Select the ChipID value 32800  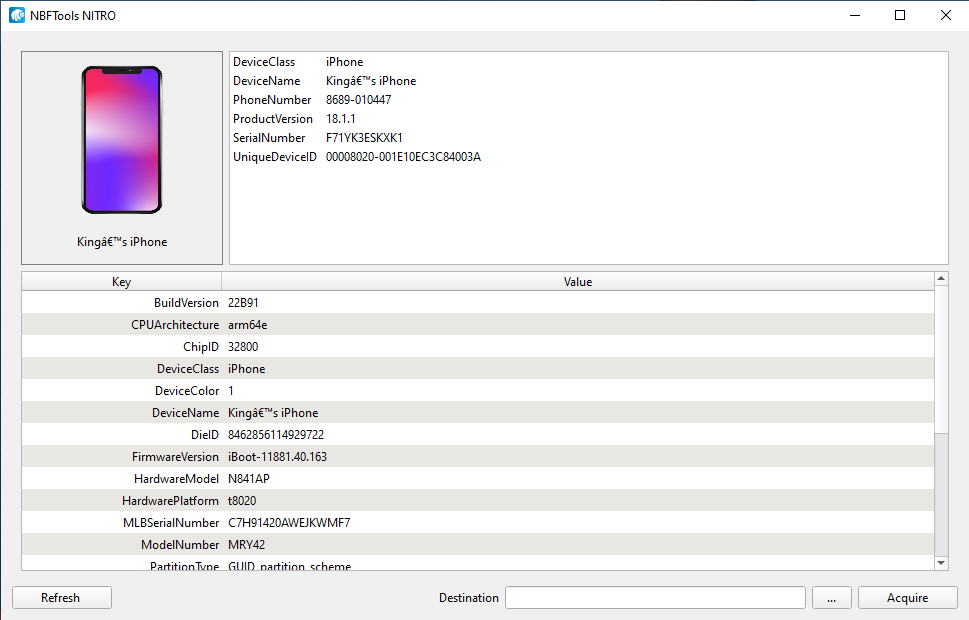click(243, 347)
